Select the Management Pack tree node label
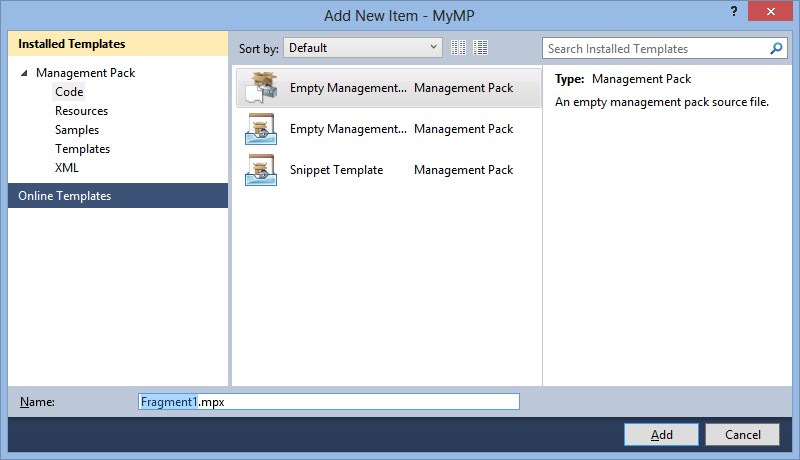Screen dimensions: 800x460 pyautogui.click(x=85, y=73)
